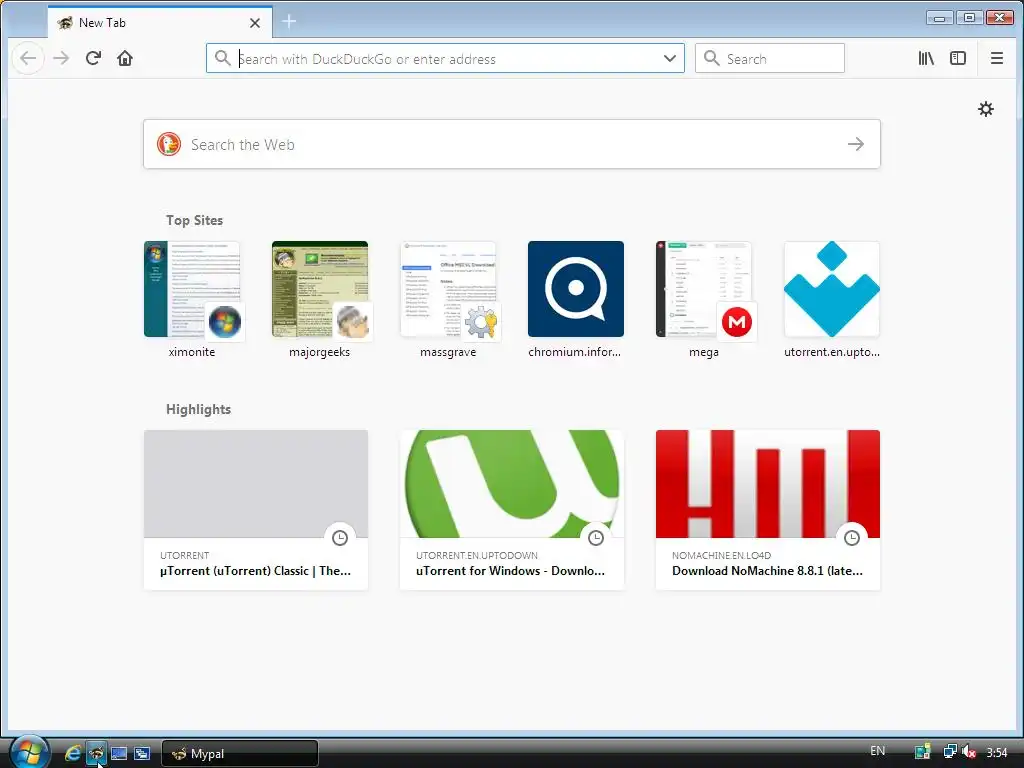The height and width of the screenshot is (768, 1024).
Task: Click the taskbar clock showing 3:54
Action: coord(997,753)
